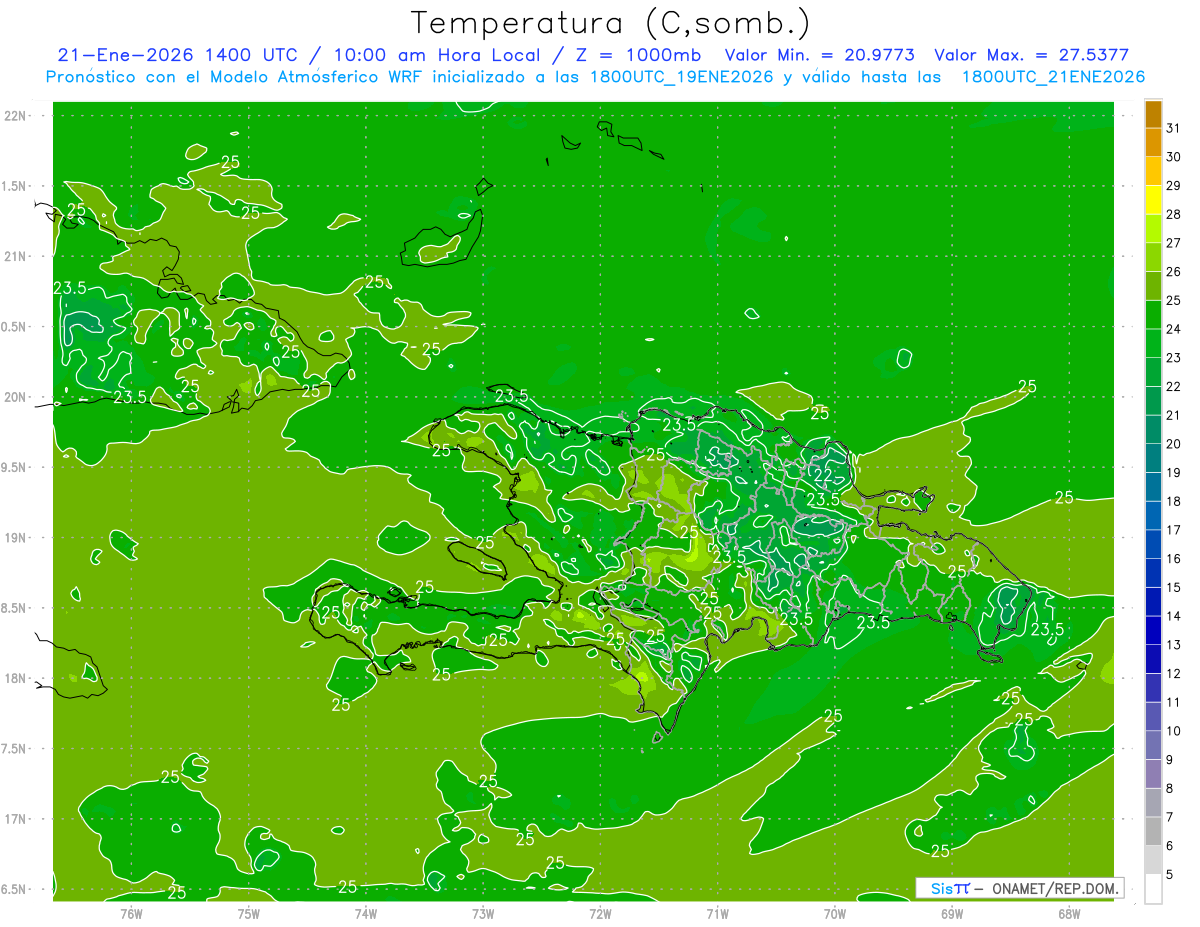Click the "27" color scale label
1200x927 pixels.
pyautogui.click(x=1174, y=243)
